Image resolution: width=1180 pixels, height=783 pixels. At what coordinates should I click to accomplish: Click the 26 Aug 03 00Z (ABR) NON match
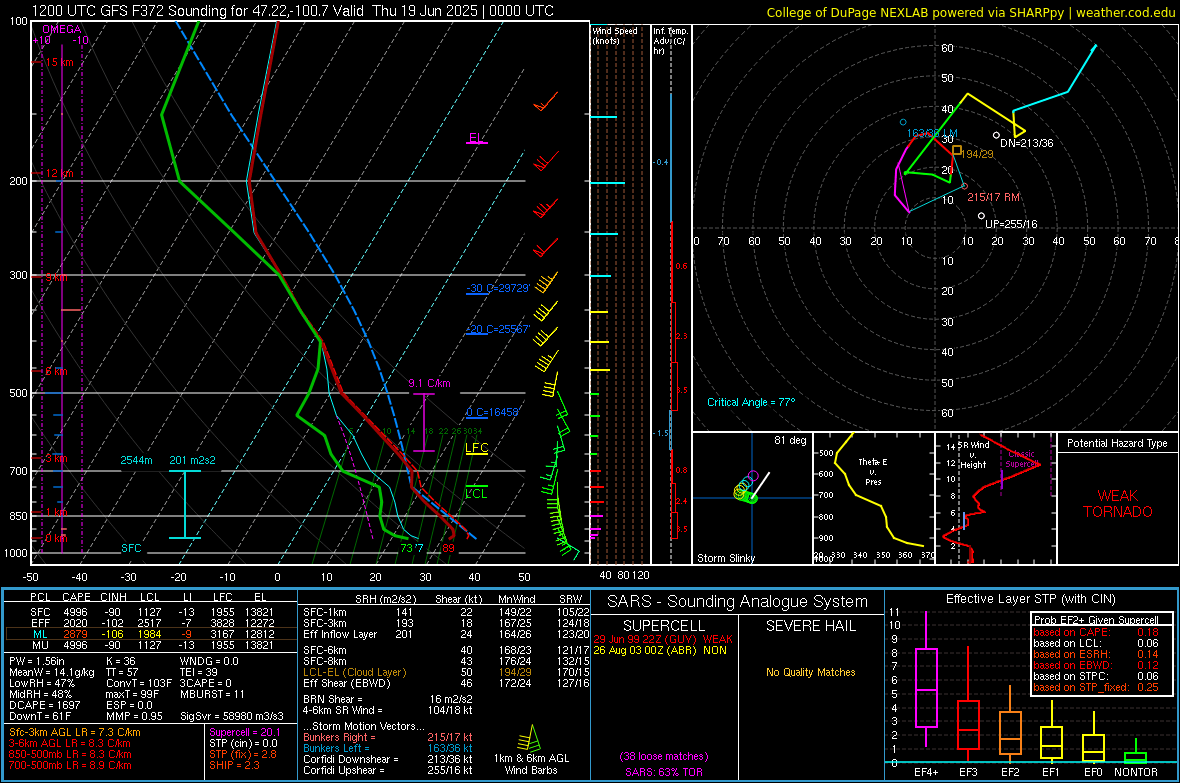(660, 650)
